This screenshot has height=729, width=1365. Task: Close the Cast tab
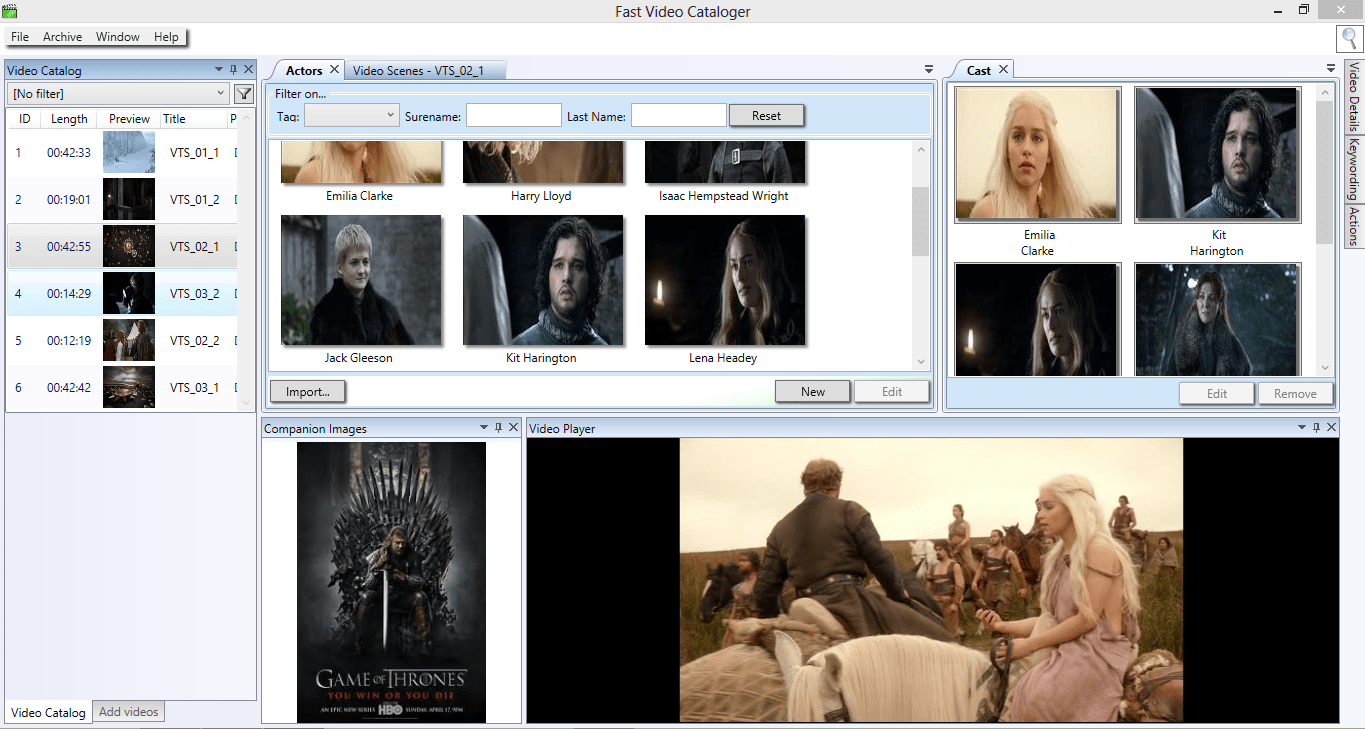pyautogui.click(x=1003, y=69)
